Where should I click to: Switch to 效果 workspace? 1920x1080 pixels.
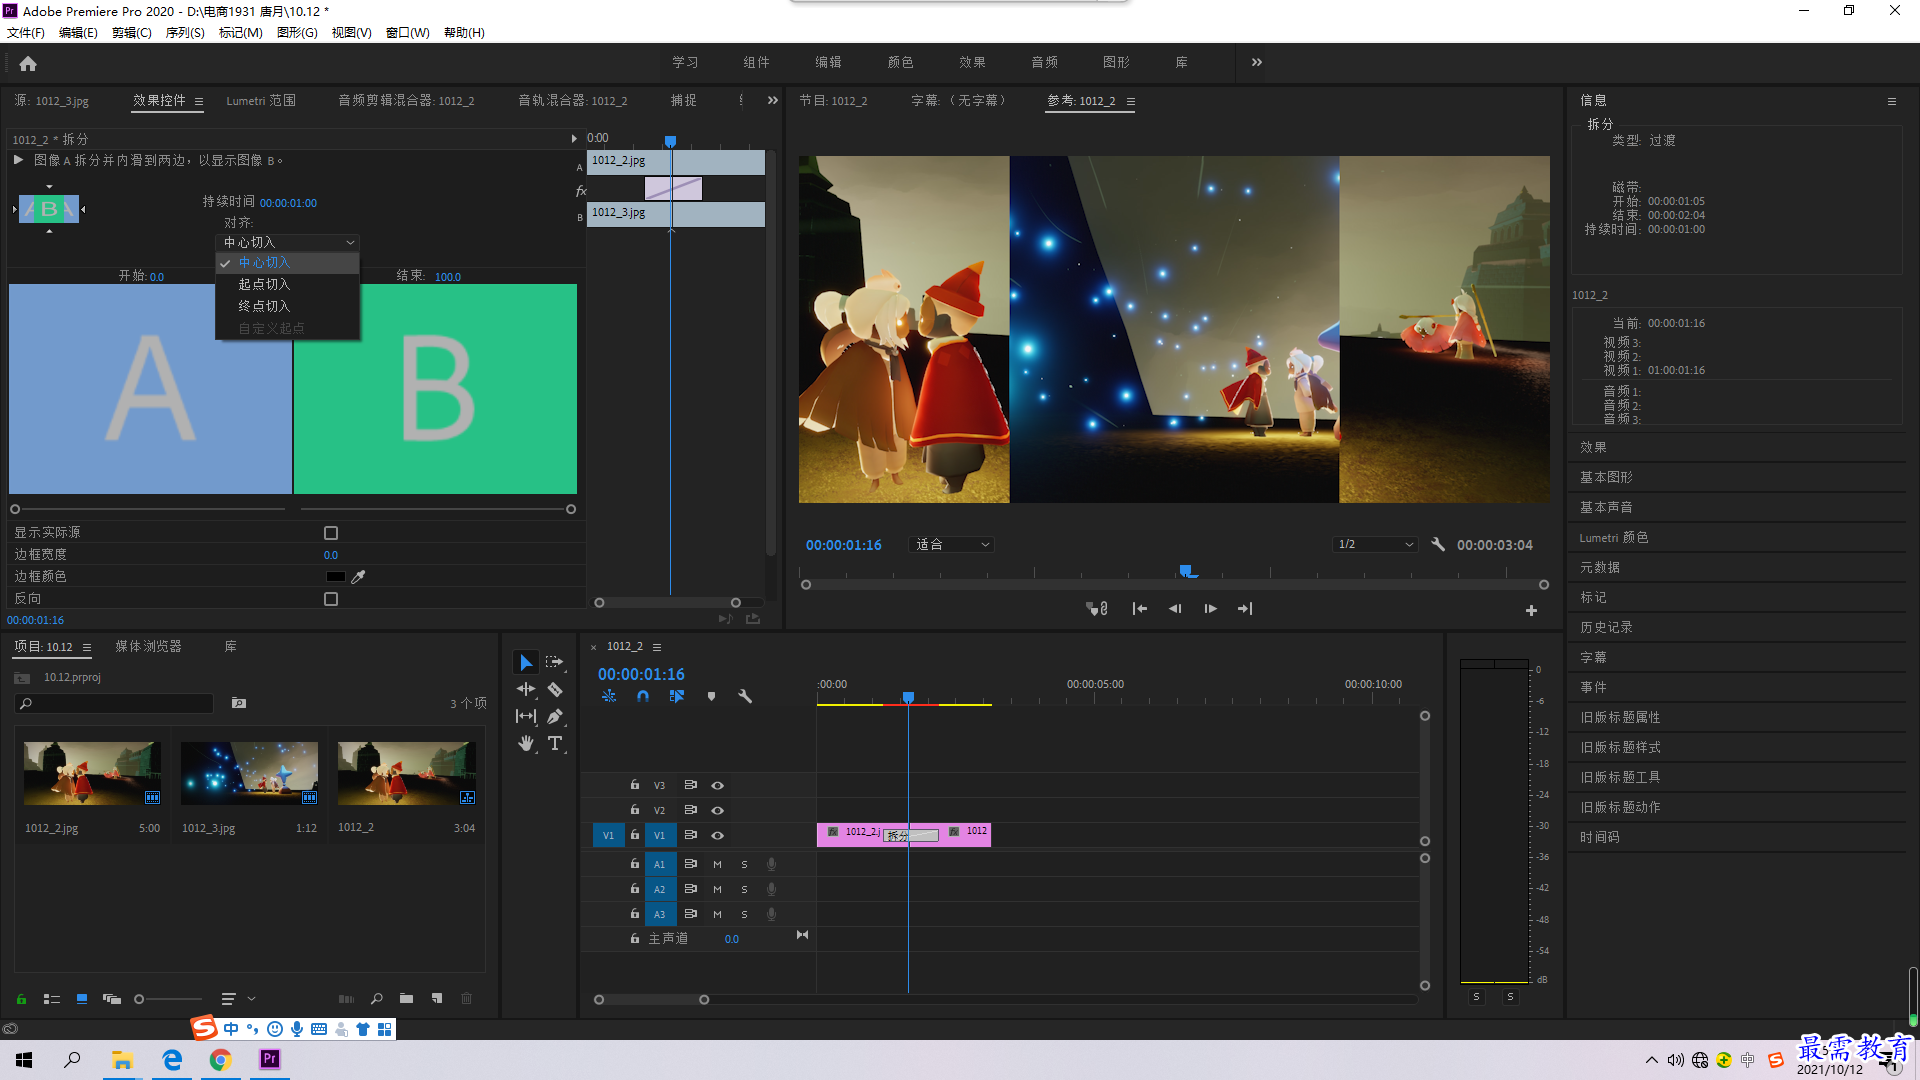973,63
